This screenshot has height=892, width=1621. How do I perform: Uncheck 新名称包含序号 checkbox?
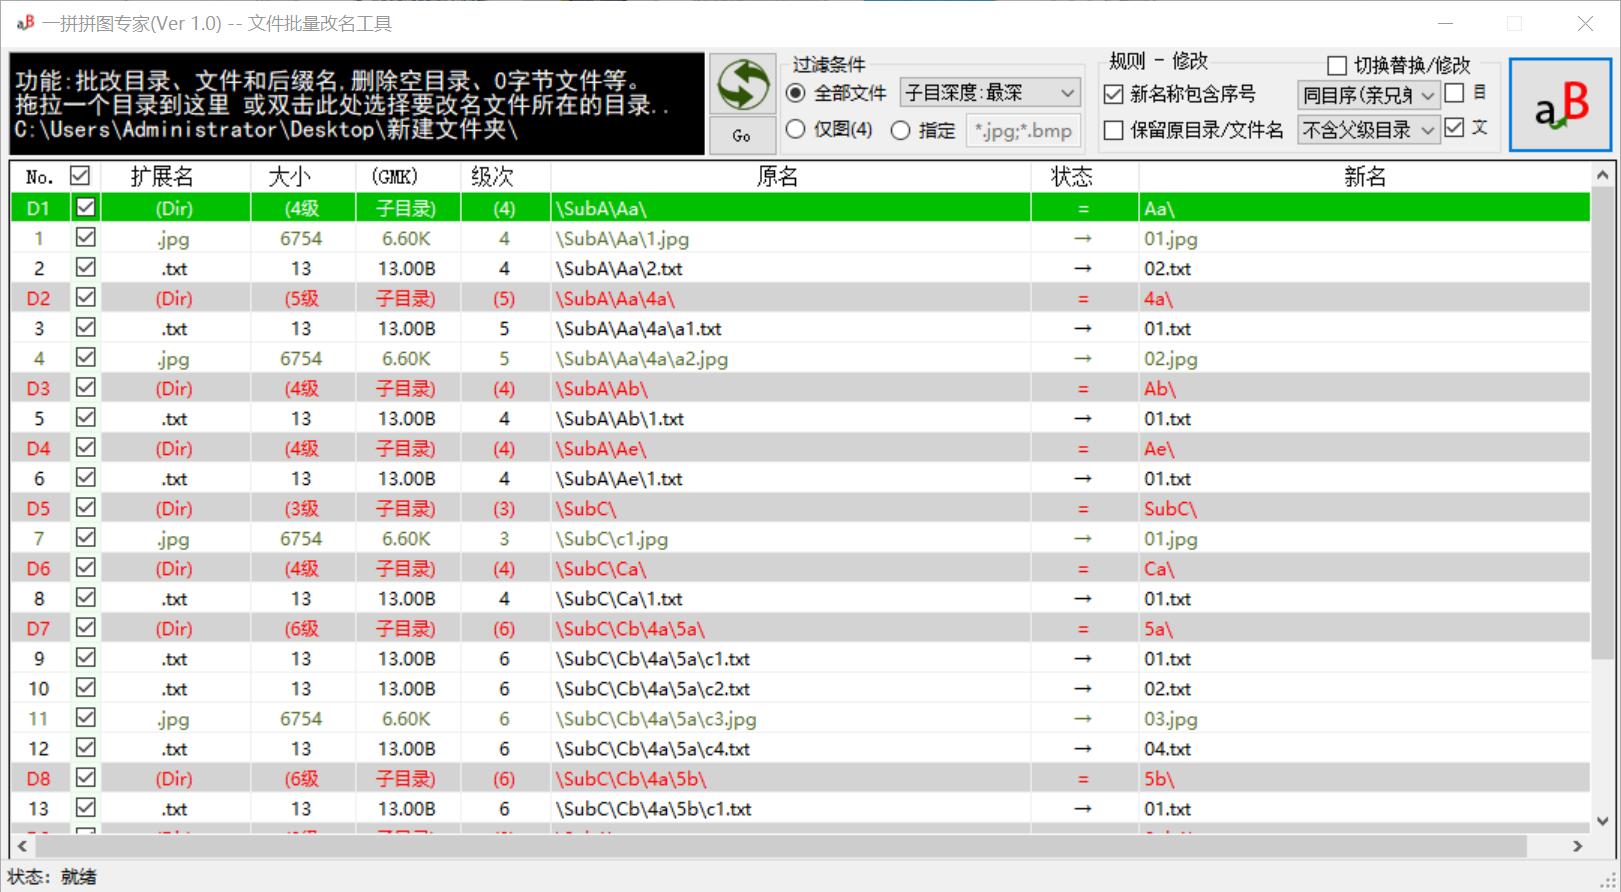[x=1113, y=94]
